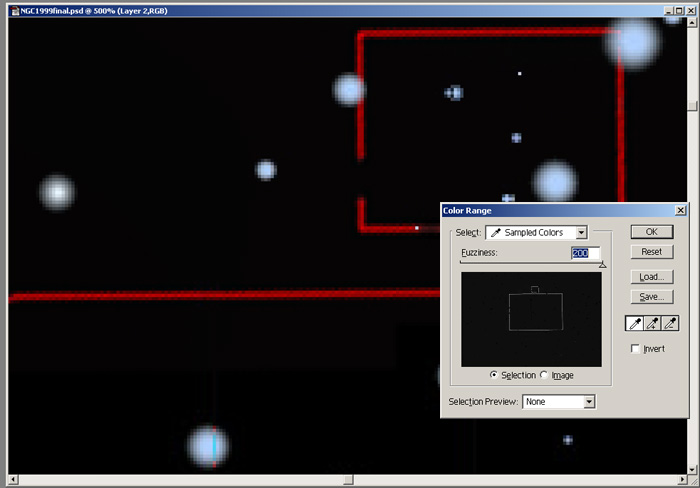700x488 pixels.
Task: Click the Fuzziness value field
Action: [585, 253]
